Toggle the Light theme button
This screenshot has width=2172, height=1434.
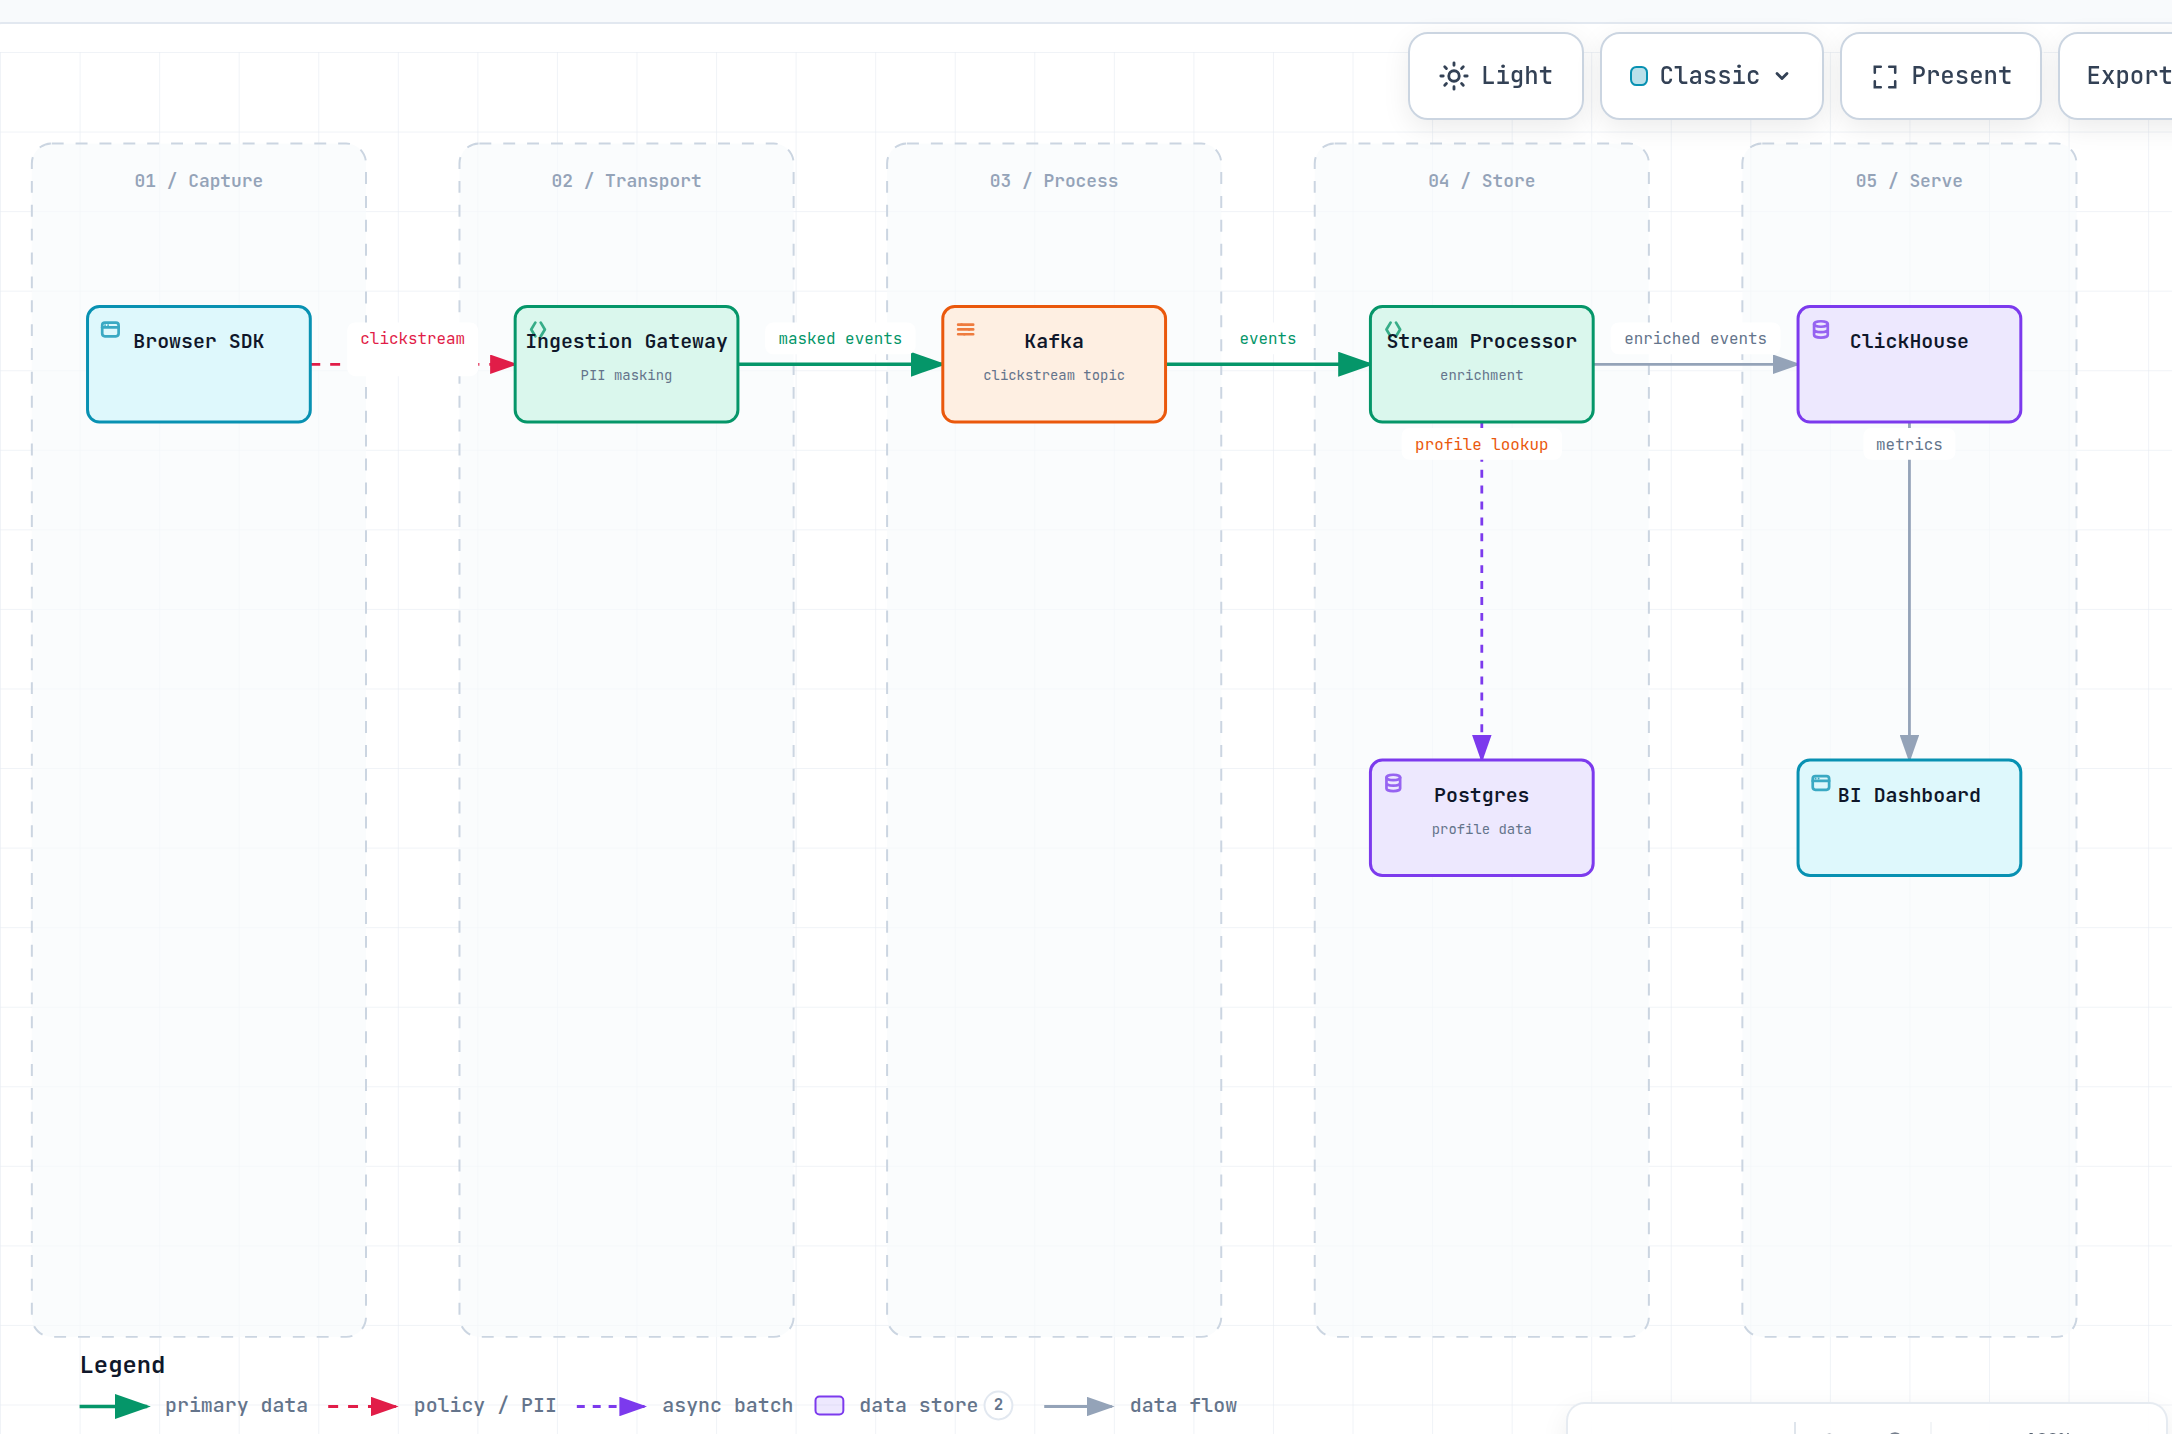1495,76
